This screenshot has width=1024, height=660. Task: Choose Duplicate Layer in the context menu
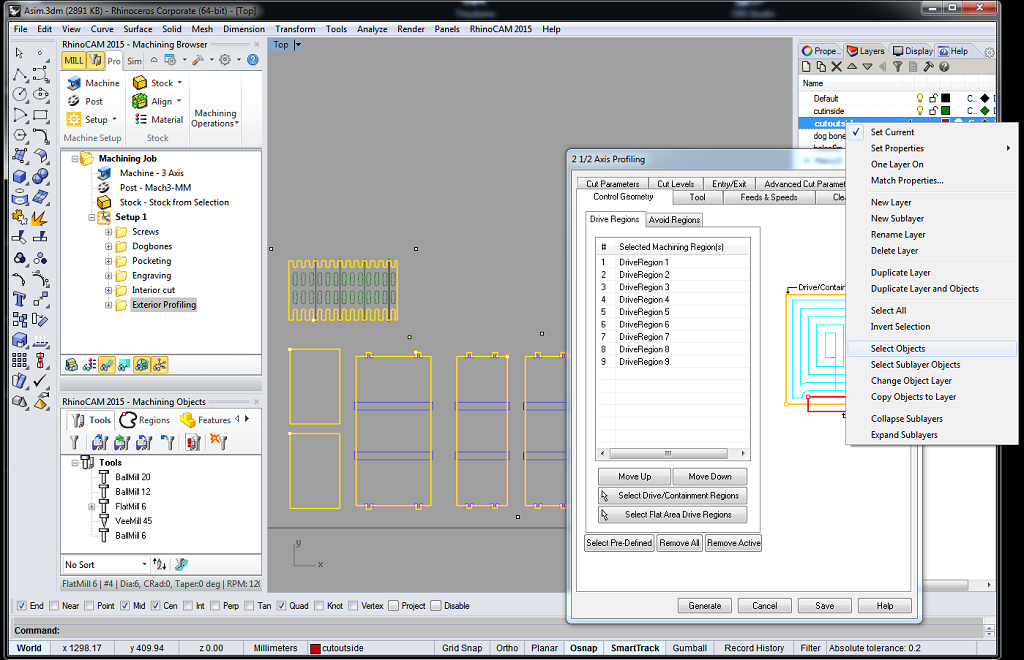point(900,272)
